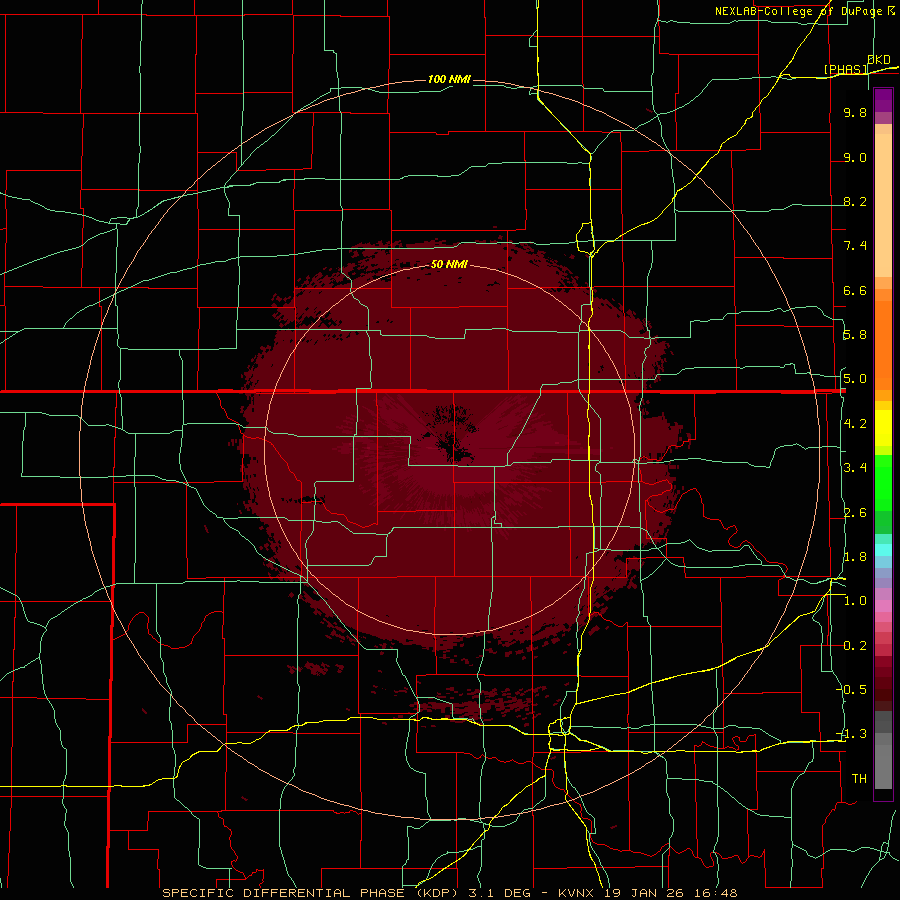The width and height of the screenshot is (900, 900).
Task: Click the 16:48 timestamp
Action: point(717,893)
